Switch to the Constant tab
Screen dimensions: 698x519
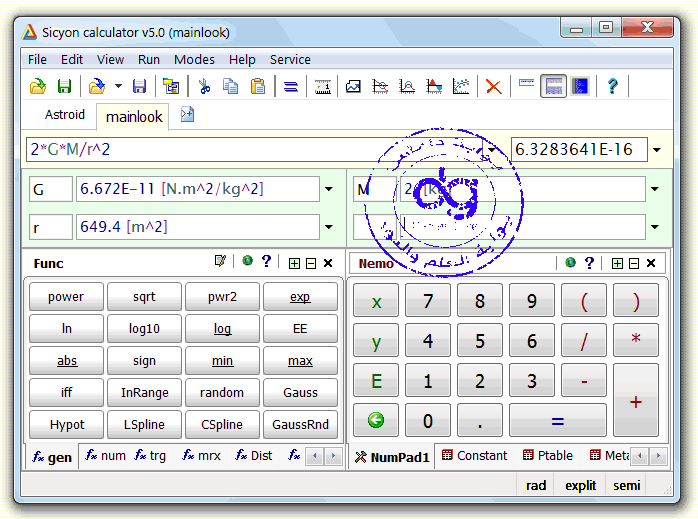474,456
